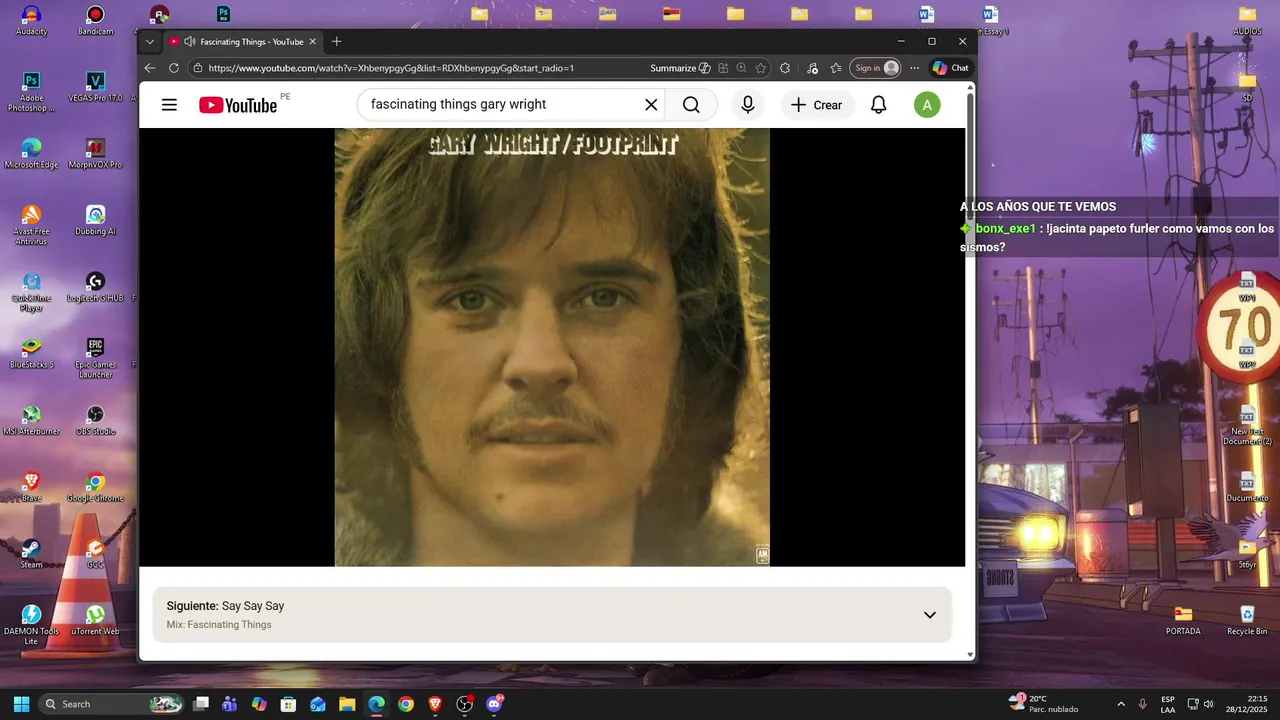1280x720 pixels.
Task: Add page to favorites star icon
Action: (x=761, y=68)
